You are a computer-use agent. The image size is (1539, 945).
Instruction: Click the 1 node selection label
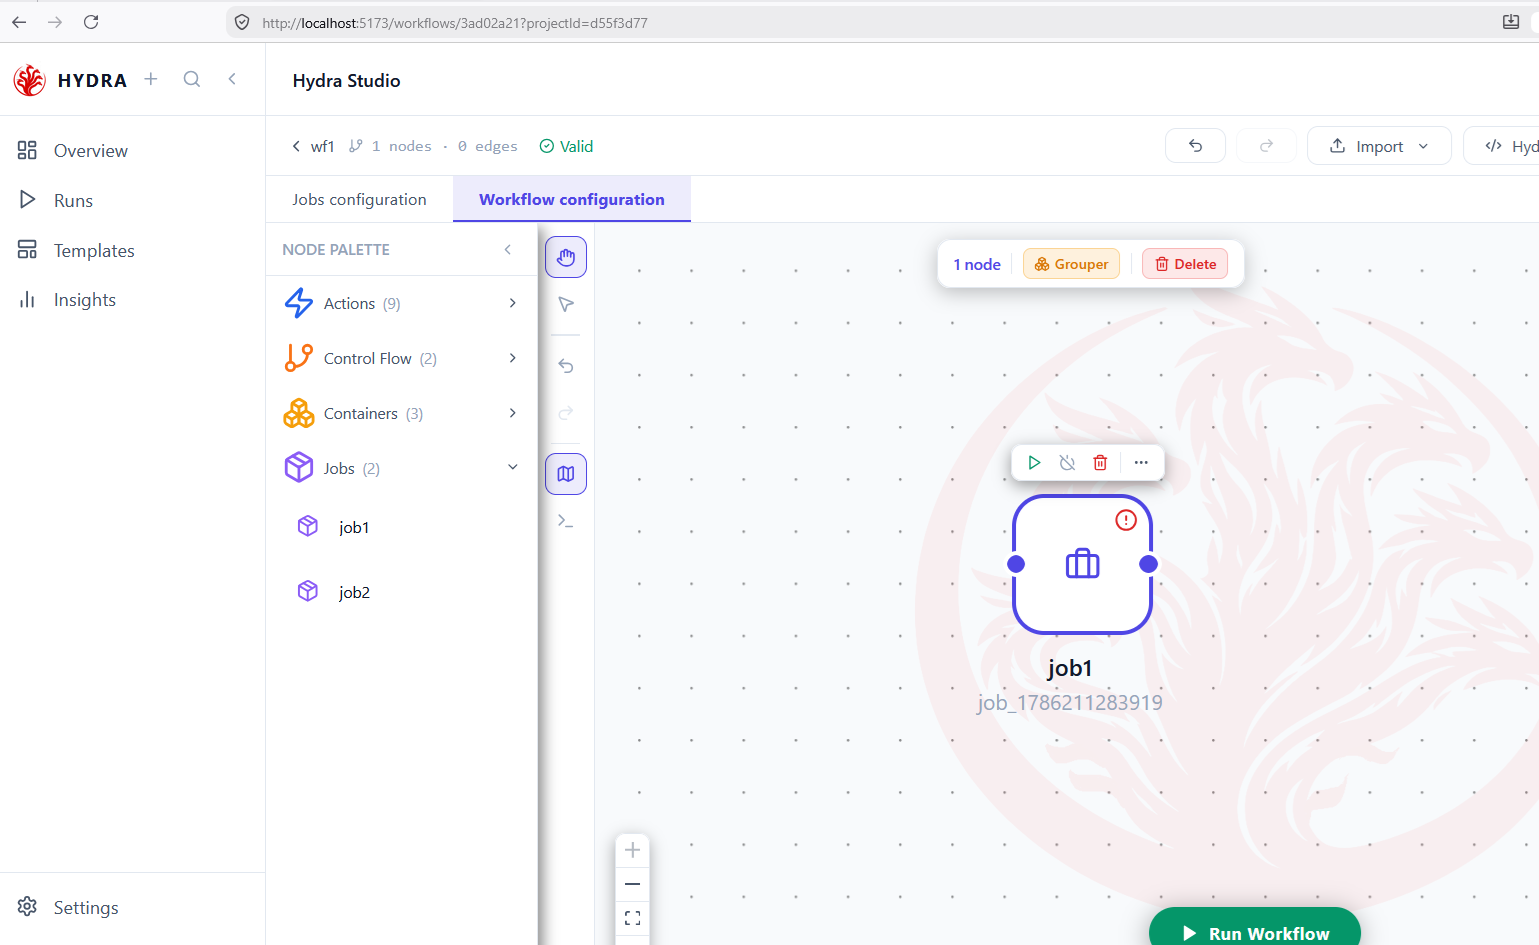tap(977, 264)
